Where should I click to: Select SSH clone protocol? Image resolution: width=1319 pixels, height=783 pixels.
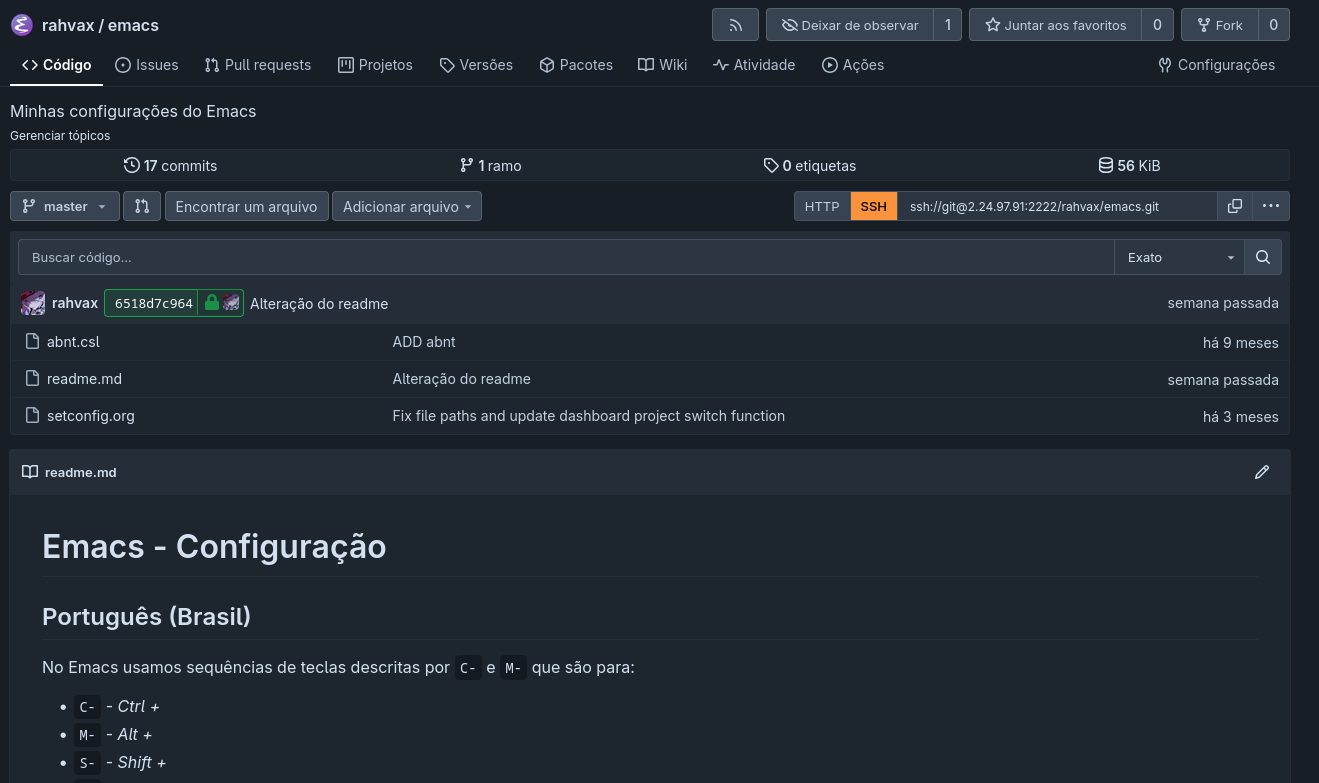tap(874, 206)
